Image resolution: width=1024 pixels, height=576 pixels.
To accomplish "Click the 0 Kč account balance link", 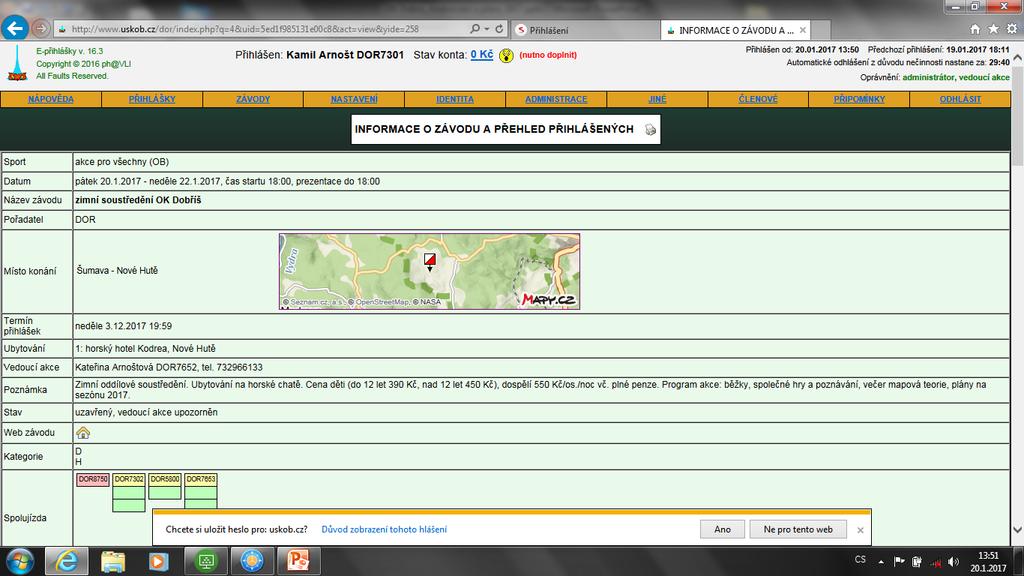I will coord(482,55).
